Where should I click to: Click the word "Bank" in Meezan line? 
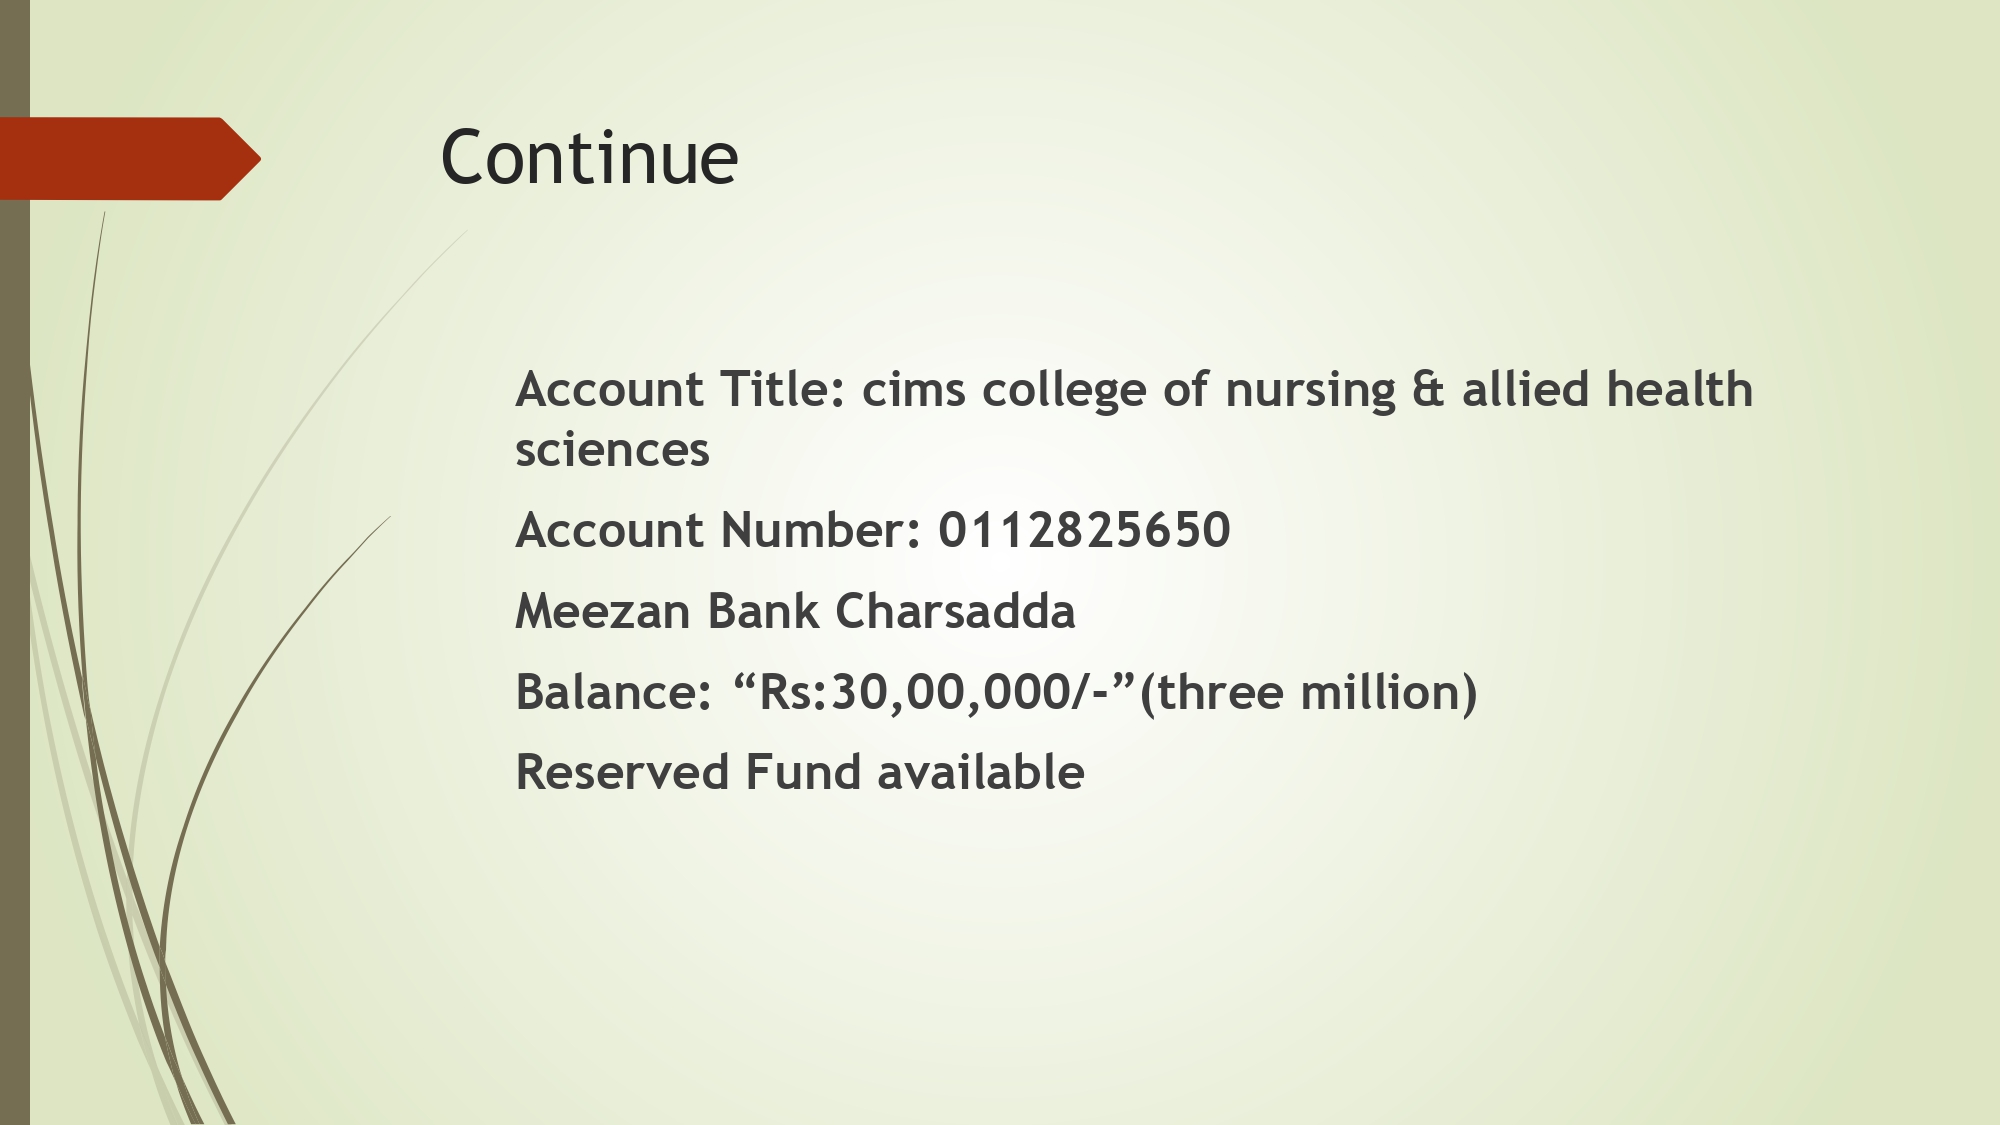[x=763, y=611]
